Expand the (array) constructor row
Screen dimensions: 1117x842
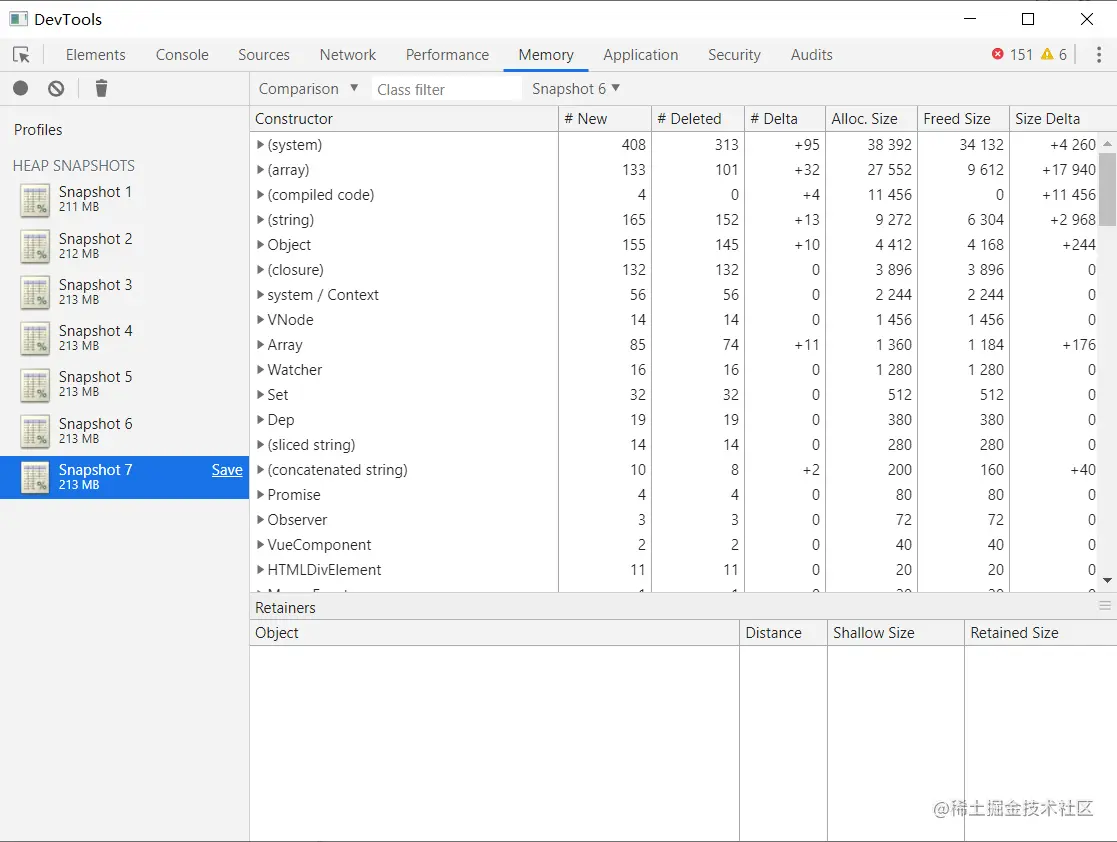pyautogui.click(x=260, y=170)
